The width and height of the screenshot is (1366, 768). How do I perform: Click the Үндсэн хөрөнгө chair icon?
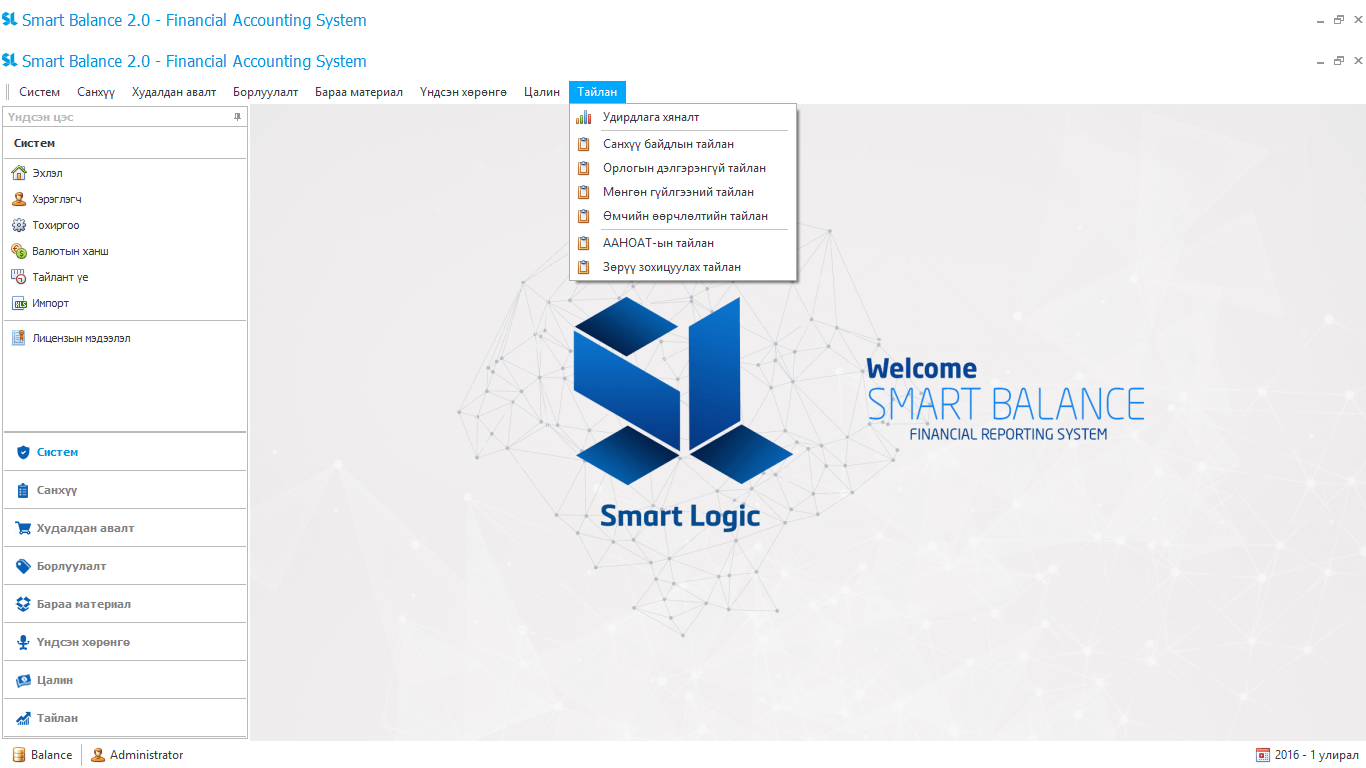click(x=23, y=642)
